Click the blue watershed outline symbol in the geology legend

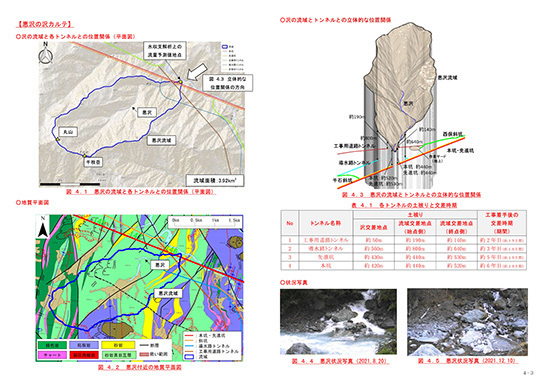(190, 357)
